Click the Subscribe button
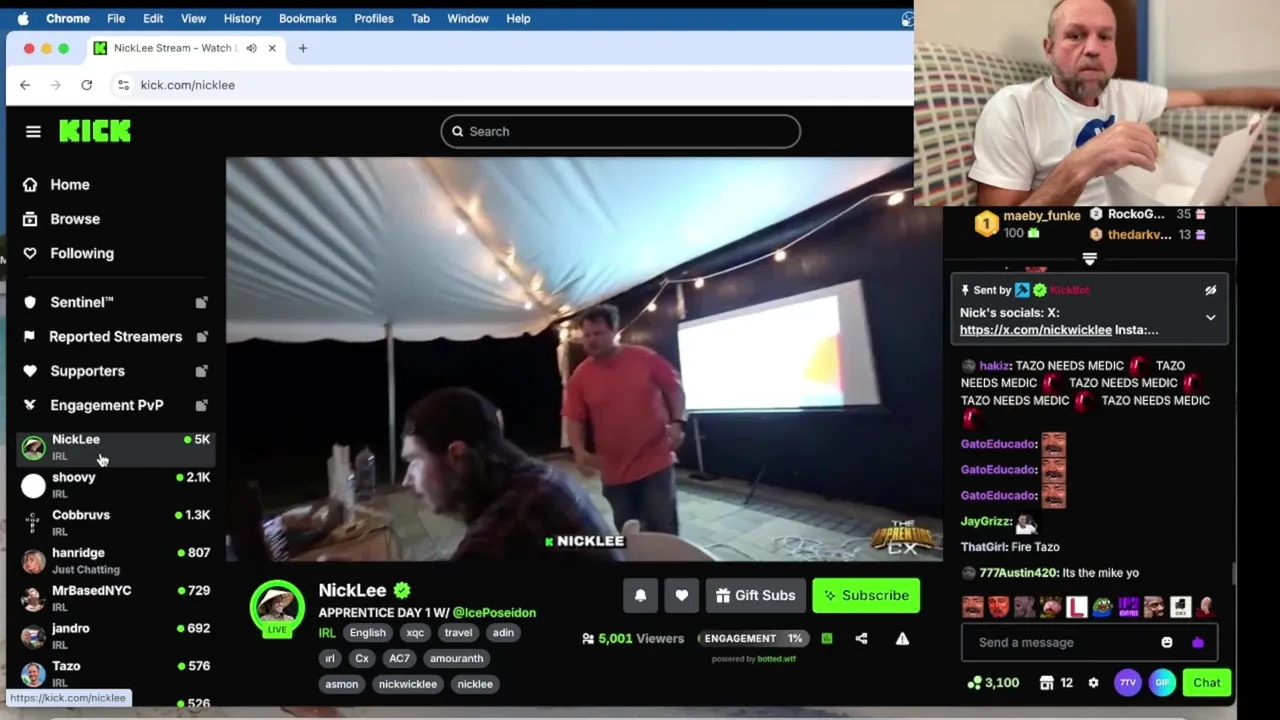The height and width of the screenshot is (720, 1280). (866, 595)
